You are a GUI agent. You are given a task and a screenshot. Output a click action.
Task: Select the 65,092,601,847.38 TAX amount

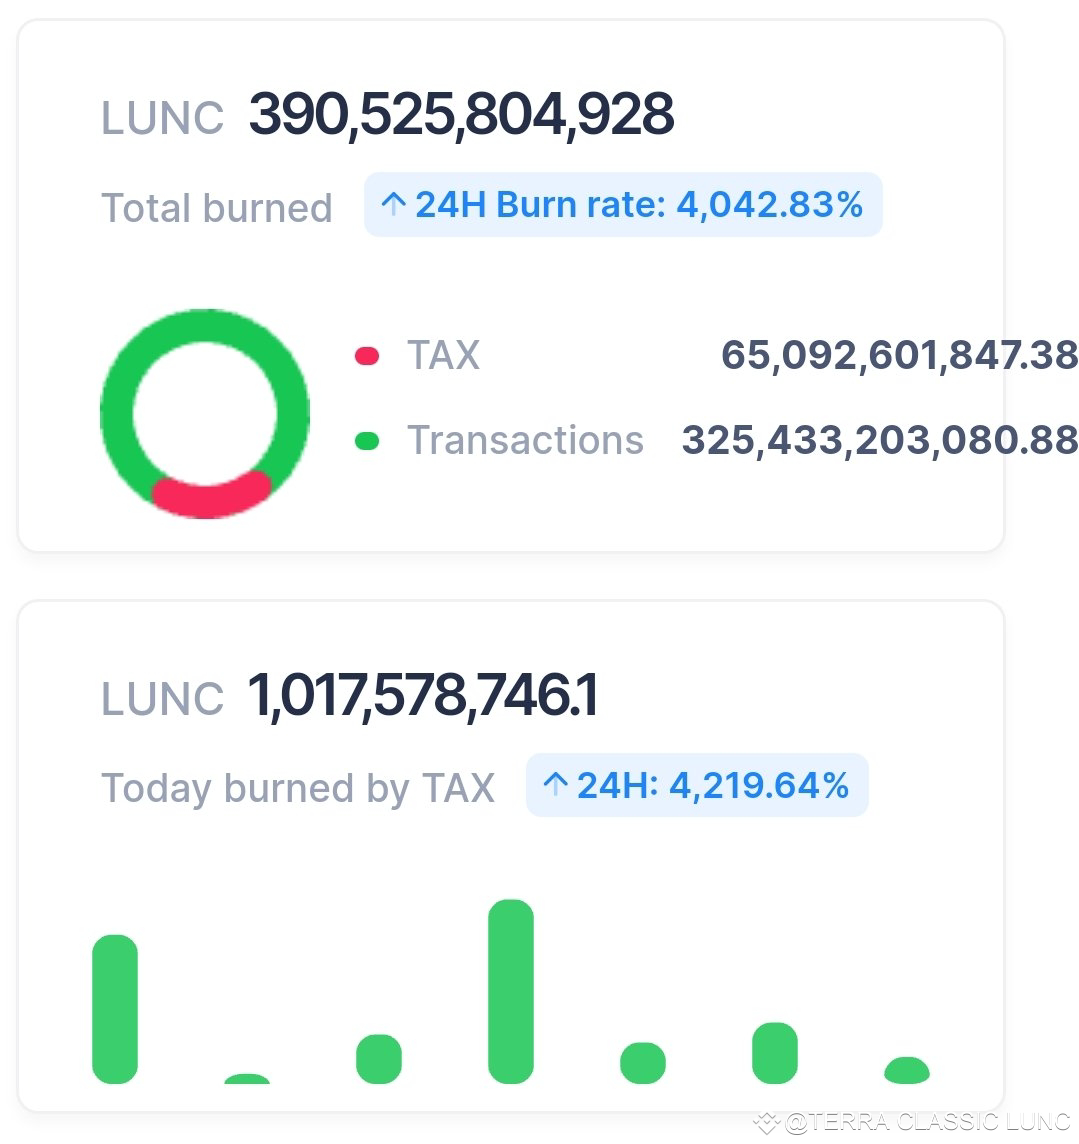pyautogui.click(x=900, y=356)
